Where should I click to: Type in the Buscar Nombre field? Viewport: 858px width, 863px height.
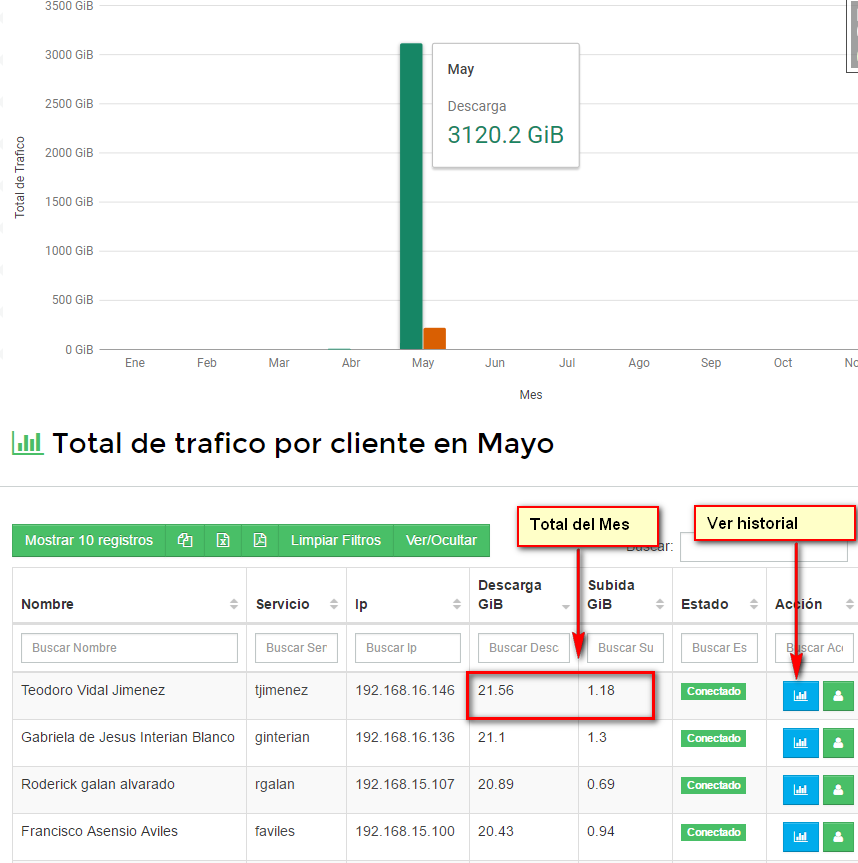click(129, 648)
